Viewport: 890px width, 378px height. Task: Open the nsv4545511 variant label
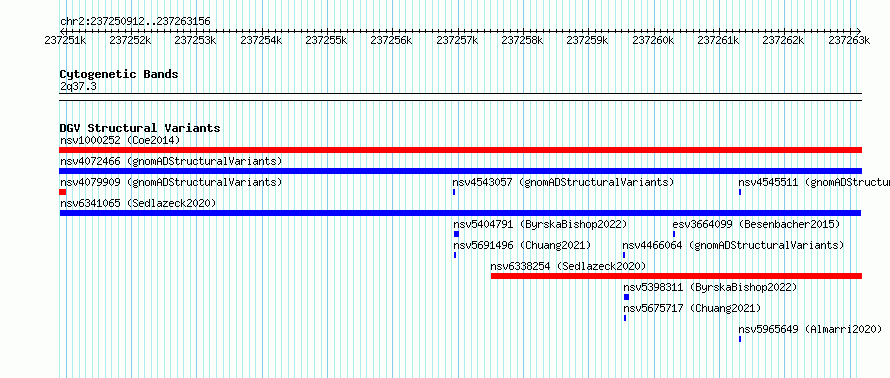[814, 182]
